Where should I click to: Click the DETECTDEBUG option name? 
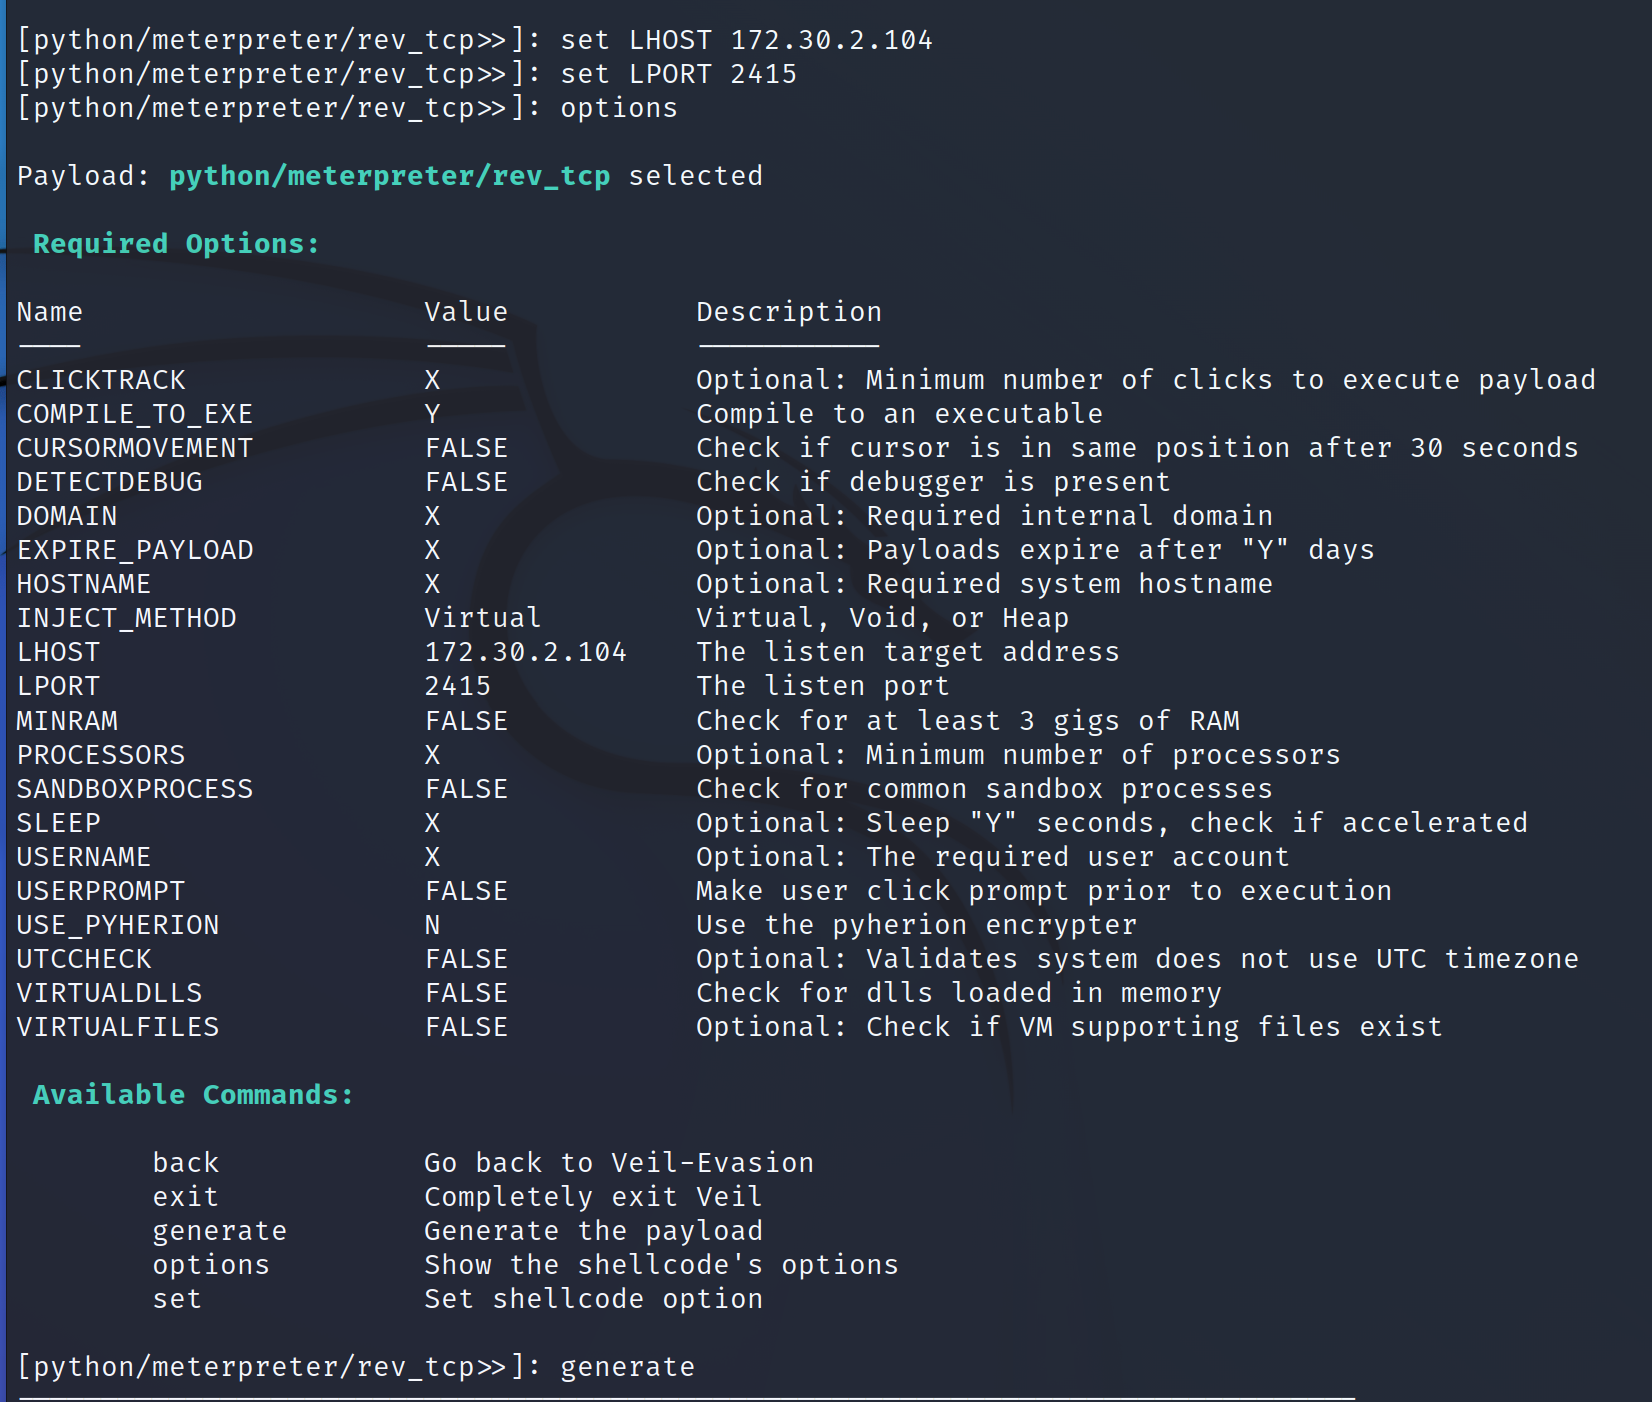click(110, 482)
